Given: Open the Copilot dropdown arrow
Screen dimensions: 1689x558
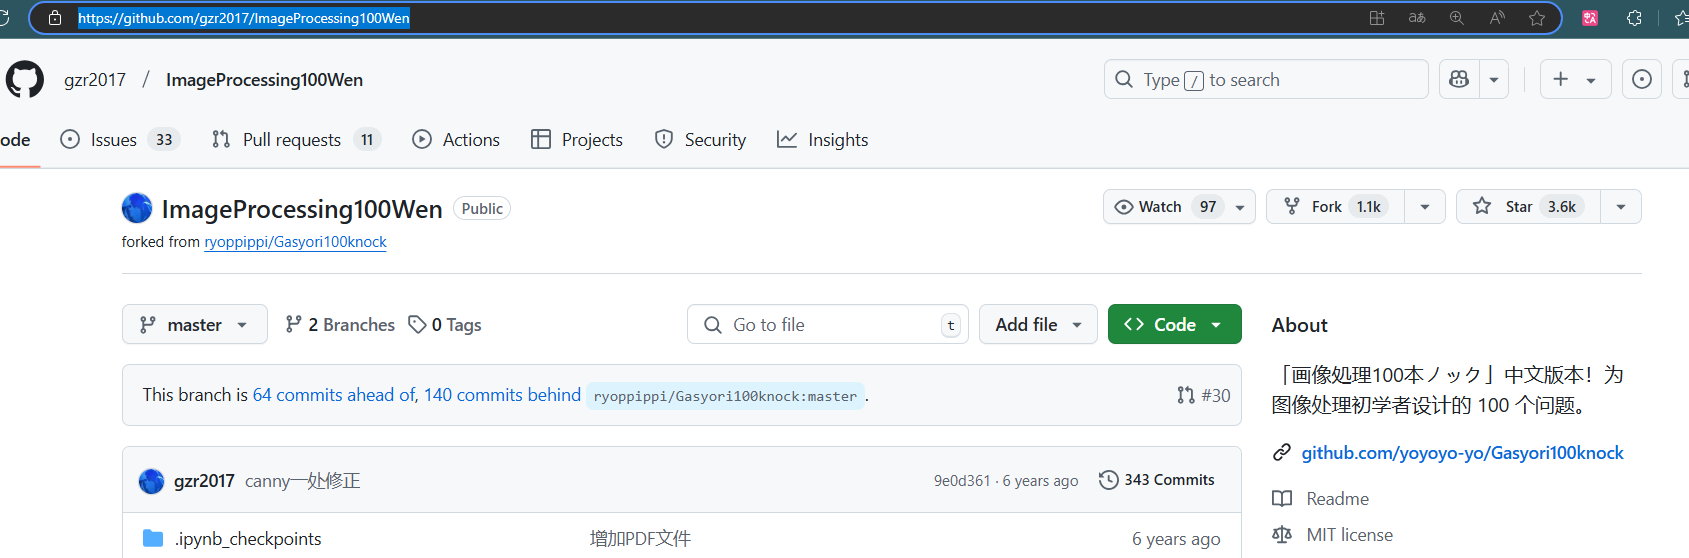Looking at the screenshot, I should (x=1494, y=79).
